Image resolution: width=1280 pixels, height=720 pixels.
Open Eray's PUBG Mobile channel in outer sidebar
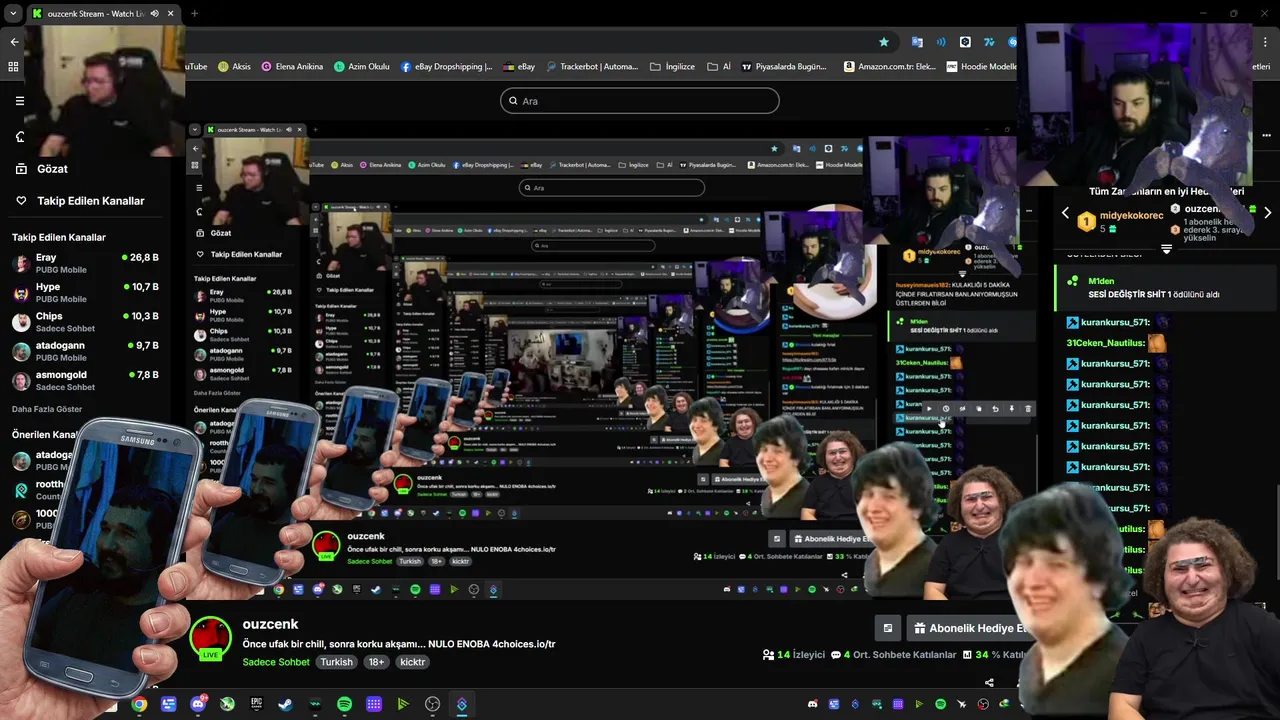[85, 264]
